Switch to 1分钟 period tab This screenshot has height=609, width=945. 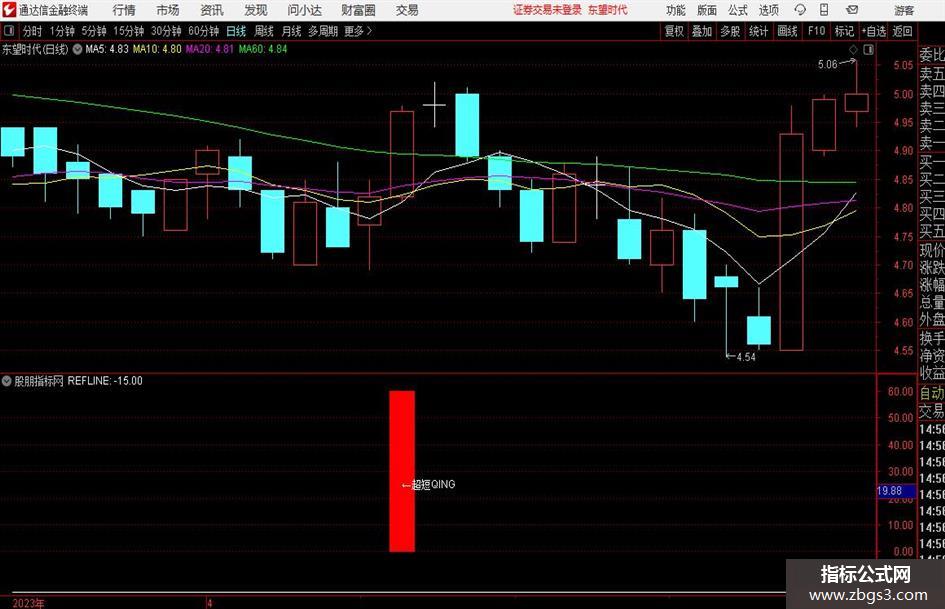(62, 31)
